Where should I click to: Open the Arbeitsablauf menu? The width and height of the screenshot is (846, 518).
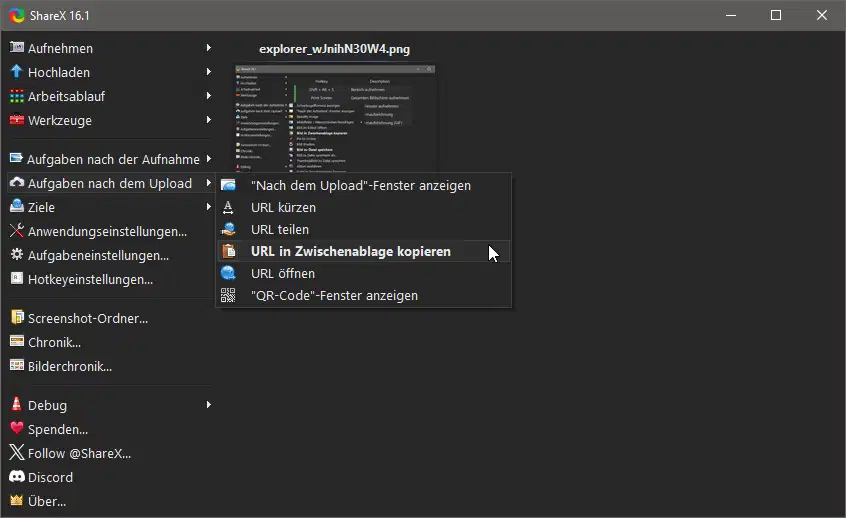111,96
